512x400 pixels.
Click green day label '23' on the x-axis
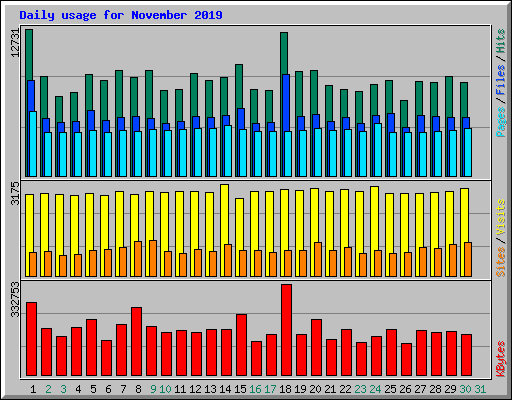pyautogui.click(x=360, y=389)
